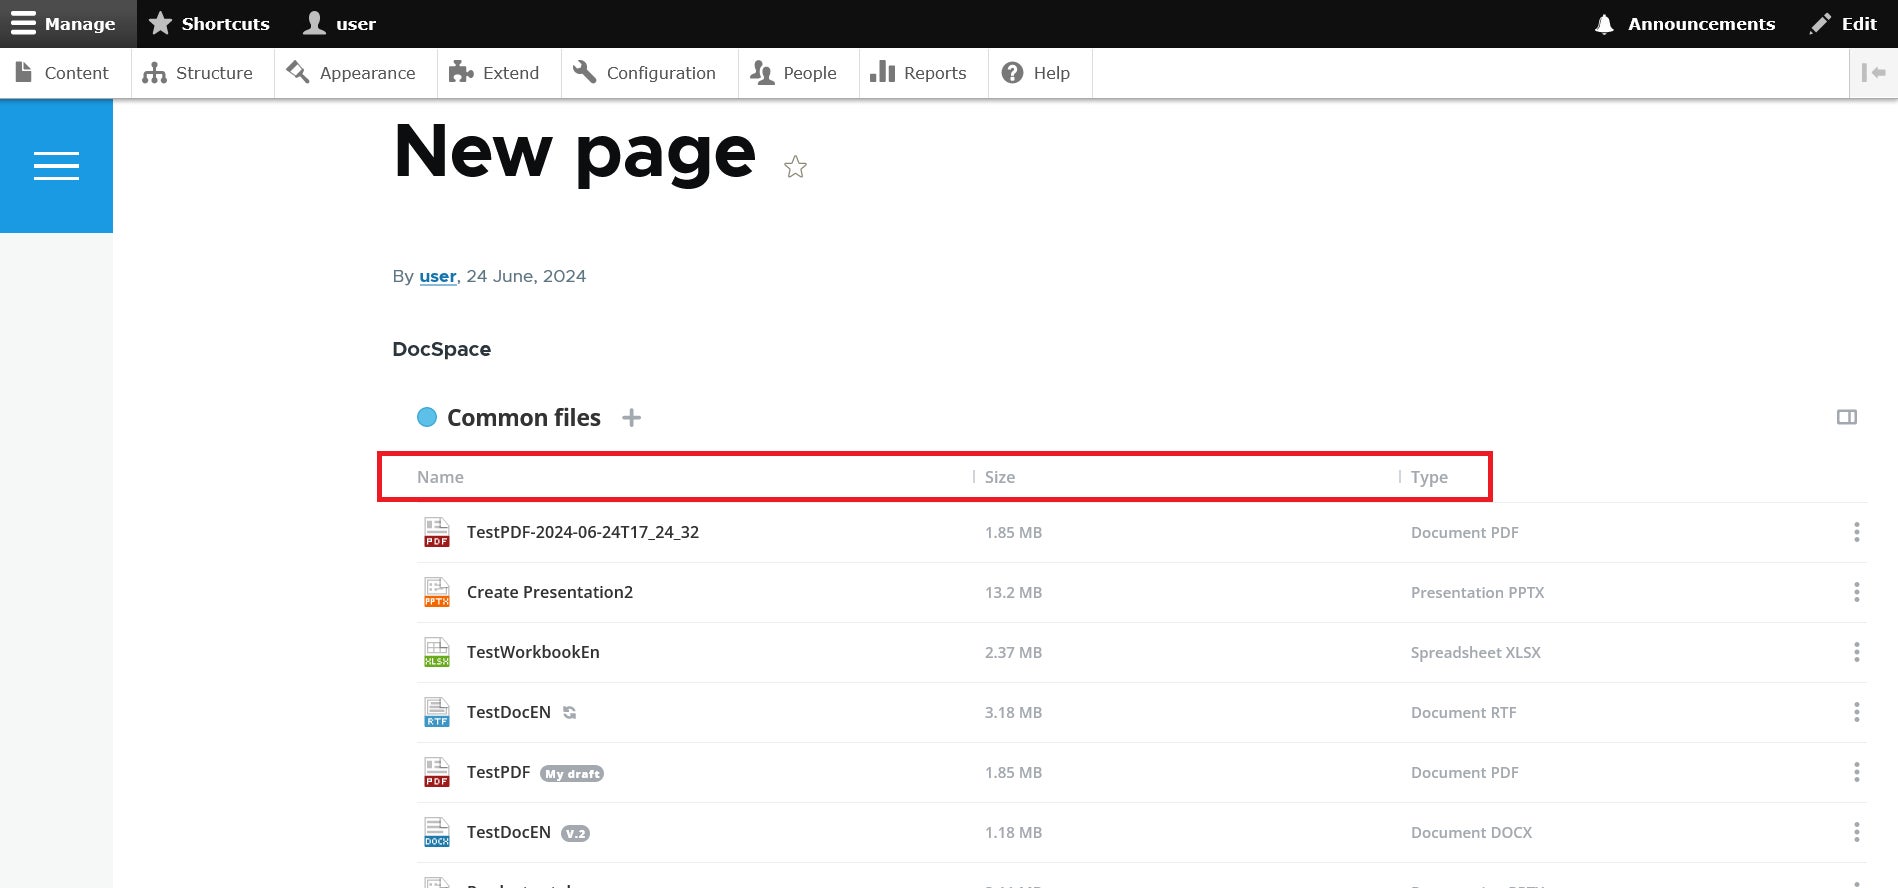Open file Create Presentation2

pyautogui.click(x=550, y=592)
